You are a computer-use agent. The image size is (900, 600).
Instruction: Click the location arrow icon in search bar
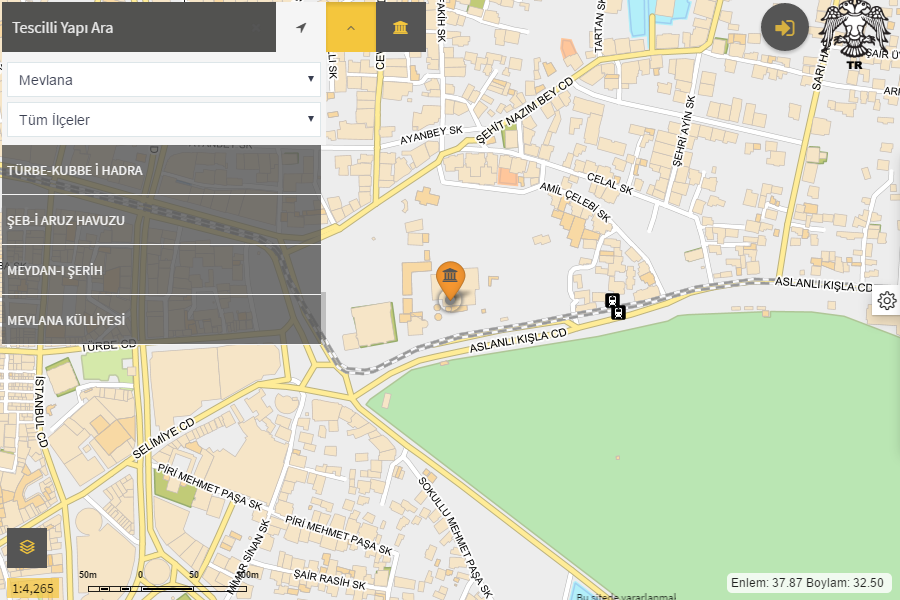pos(301,27)
